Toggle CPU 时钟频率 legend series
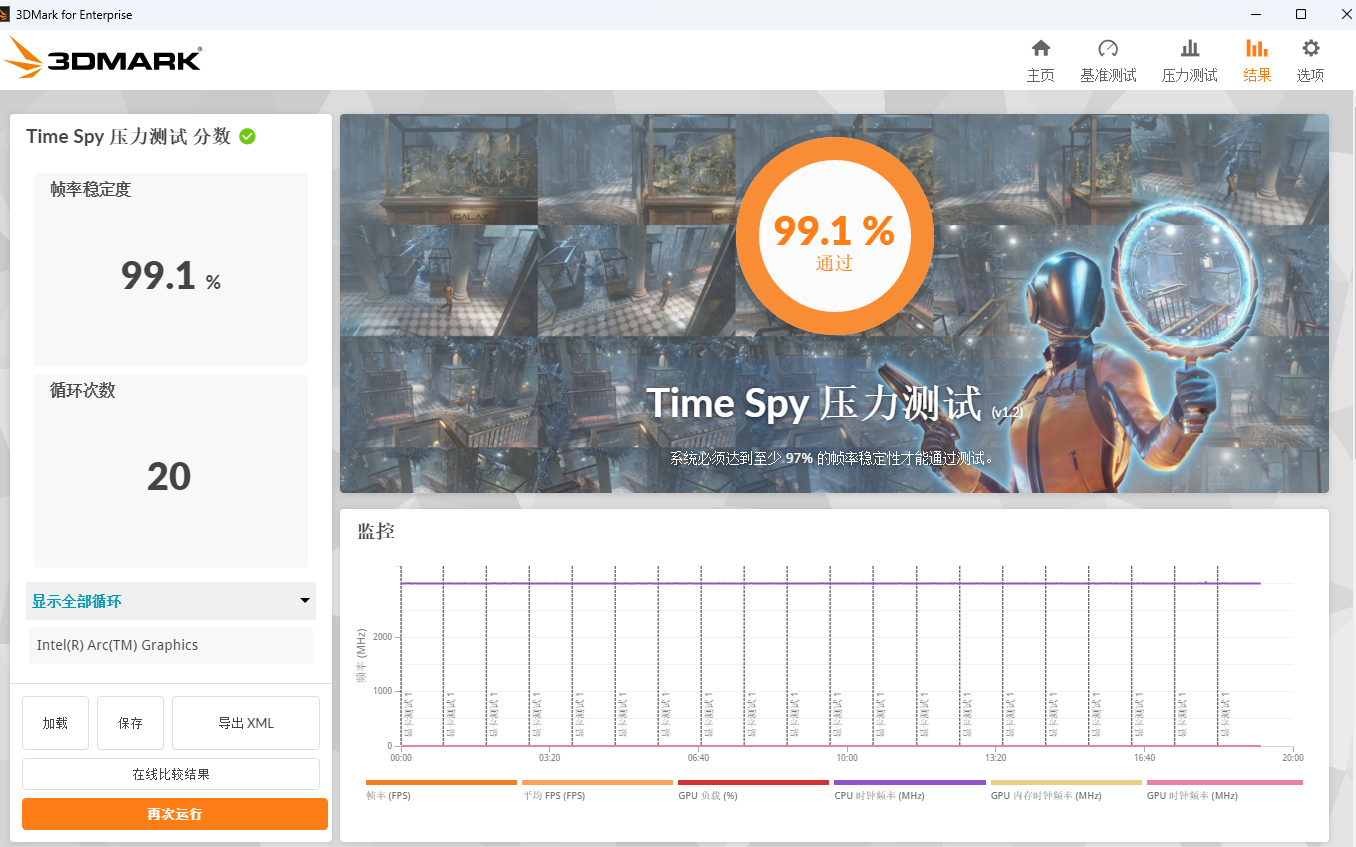 pos(909,789)
